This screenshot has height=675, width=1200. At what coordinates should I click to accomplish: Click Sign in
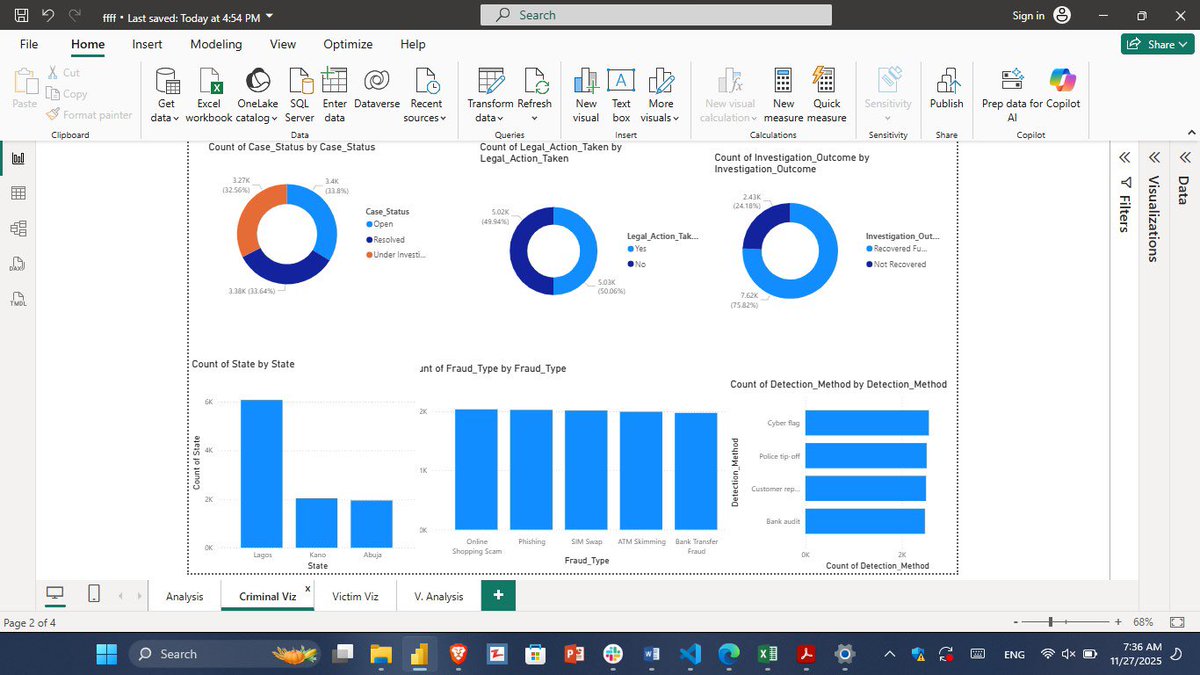[1029, 14]
